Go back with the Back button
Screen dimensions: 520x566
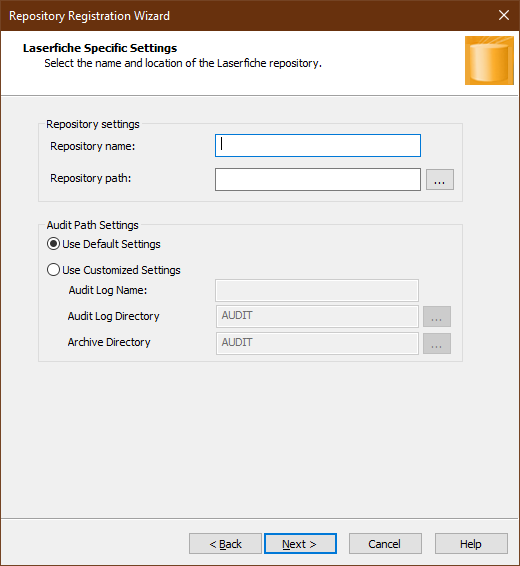225,544
